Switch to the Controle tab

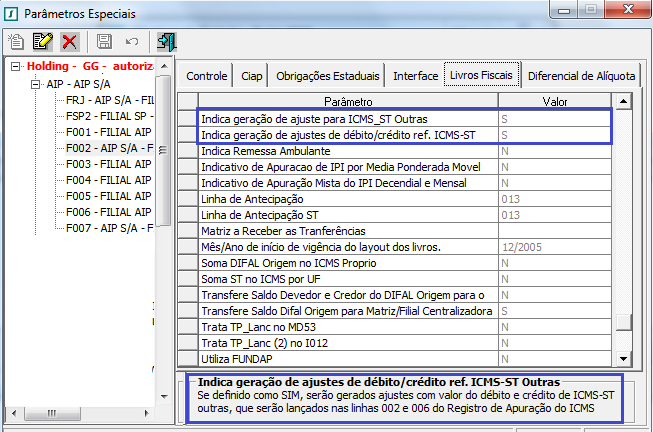point(207,76)
